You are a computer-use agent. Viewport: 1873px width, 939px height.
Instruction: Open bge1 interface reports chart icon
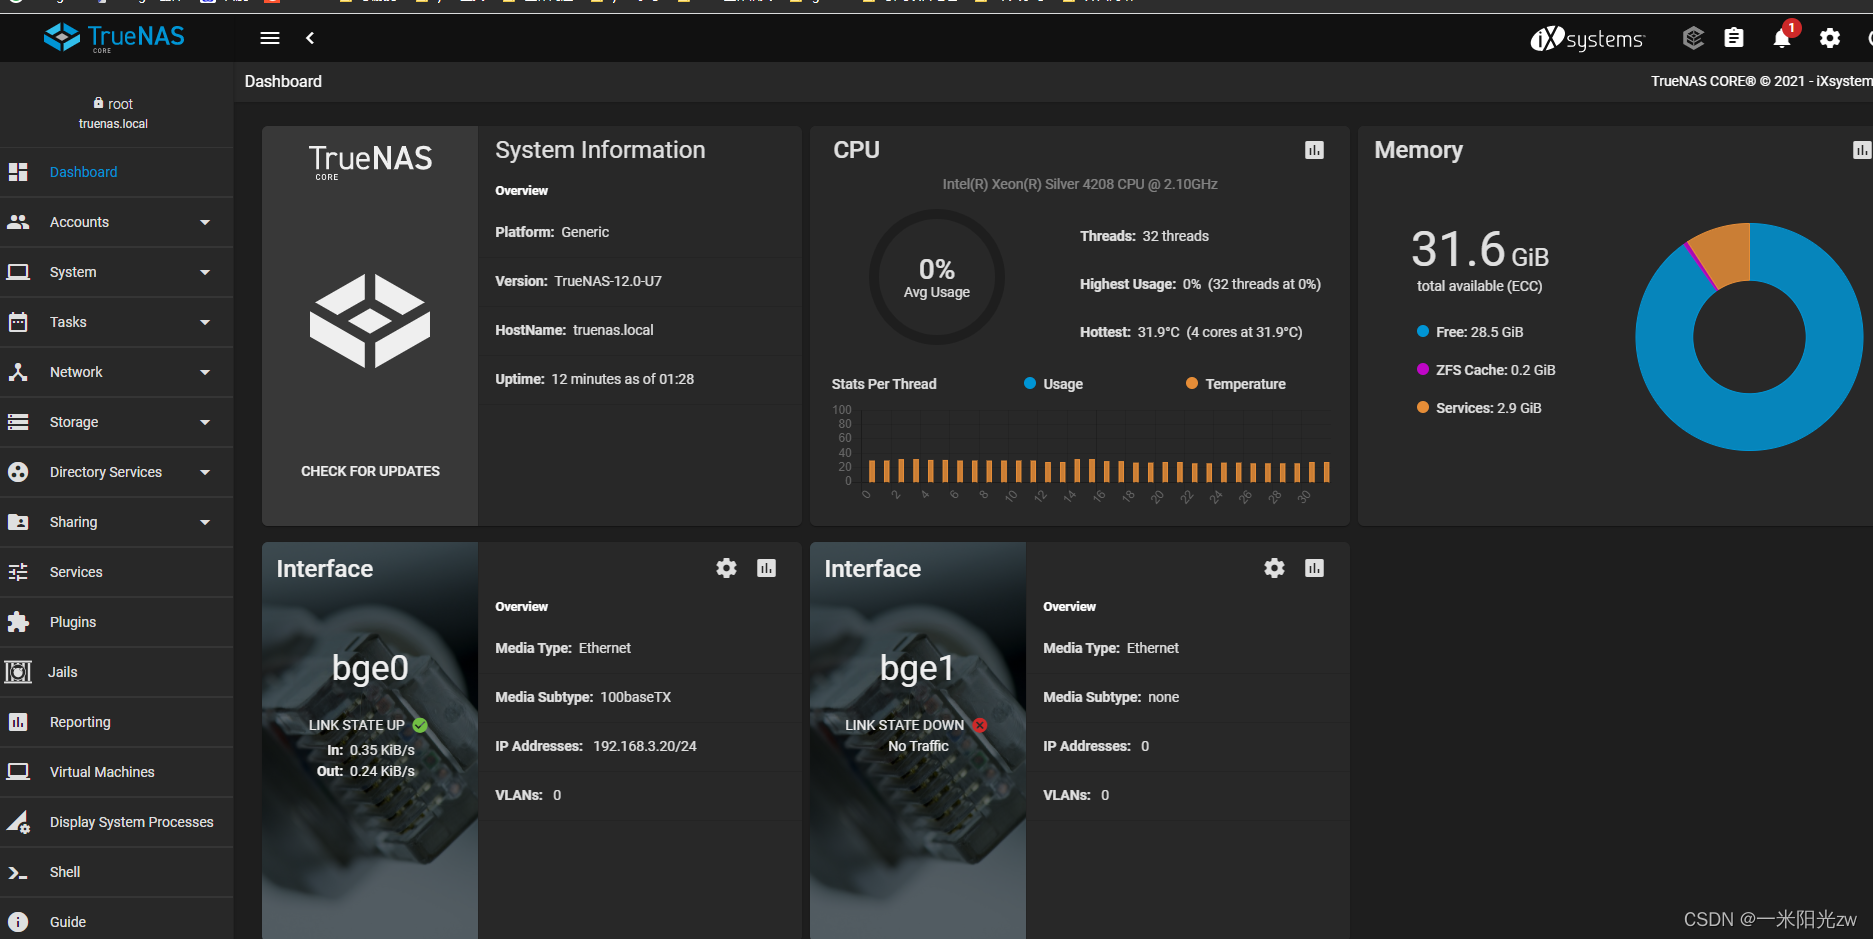pos(1314,568)
